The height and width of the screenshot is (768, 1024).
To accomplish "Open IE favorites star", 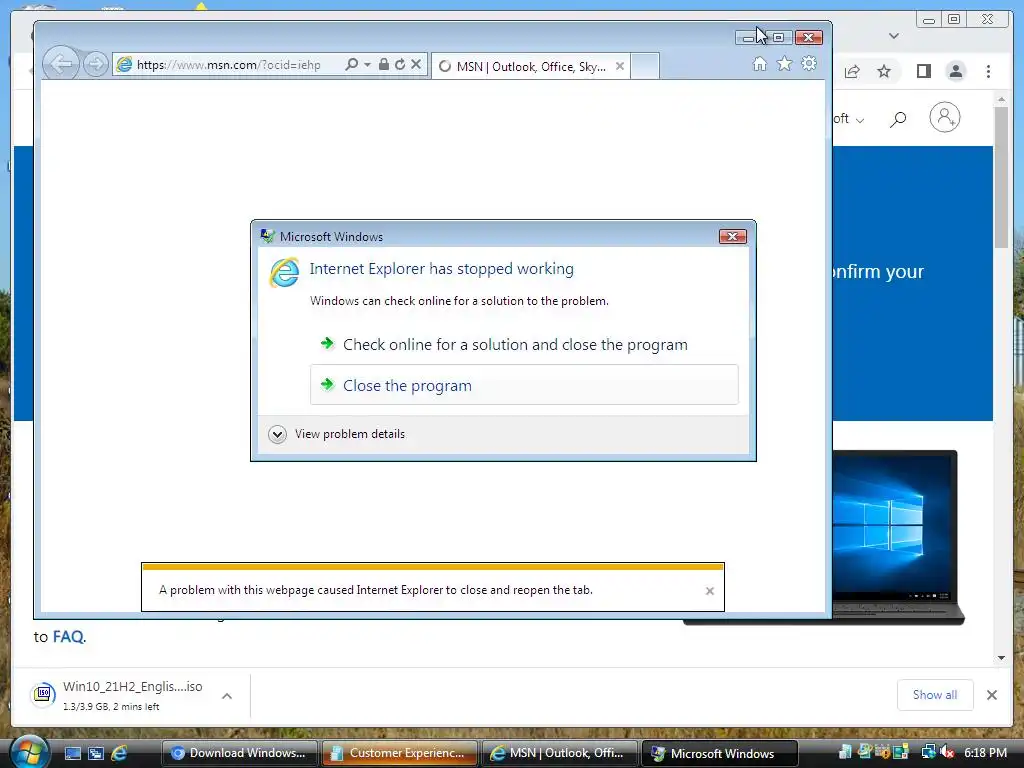I will pyautogui.click(x=784, y=63).
